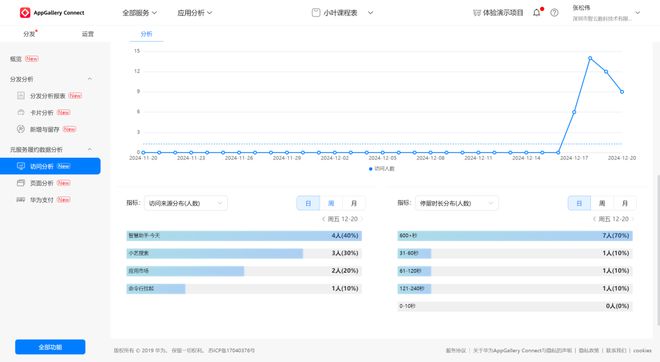This screenshot has width=660, height=362.
Task: Click the page vertical scrollbar
Action: coord(658,250)
